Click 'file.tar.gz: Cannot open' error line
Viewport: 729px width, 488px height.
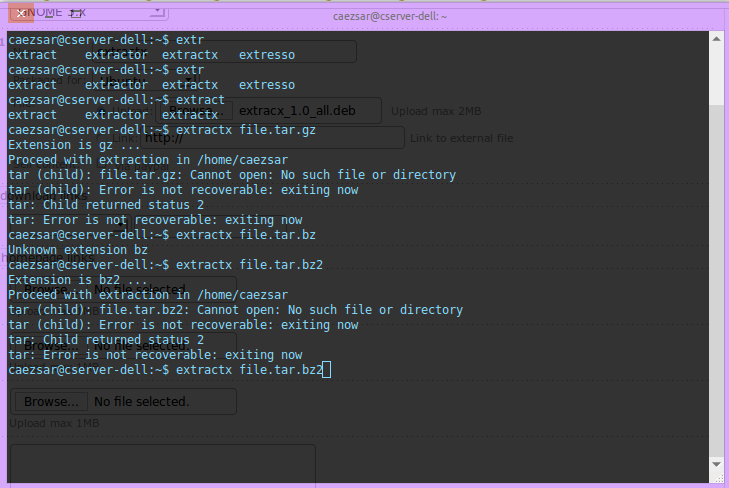pos(232,175)
